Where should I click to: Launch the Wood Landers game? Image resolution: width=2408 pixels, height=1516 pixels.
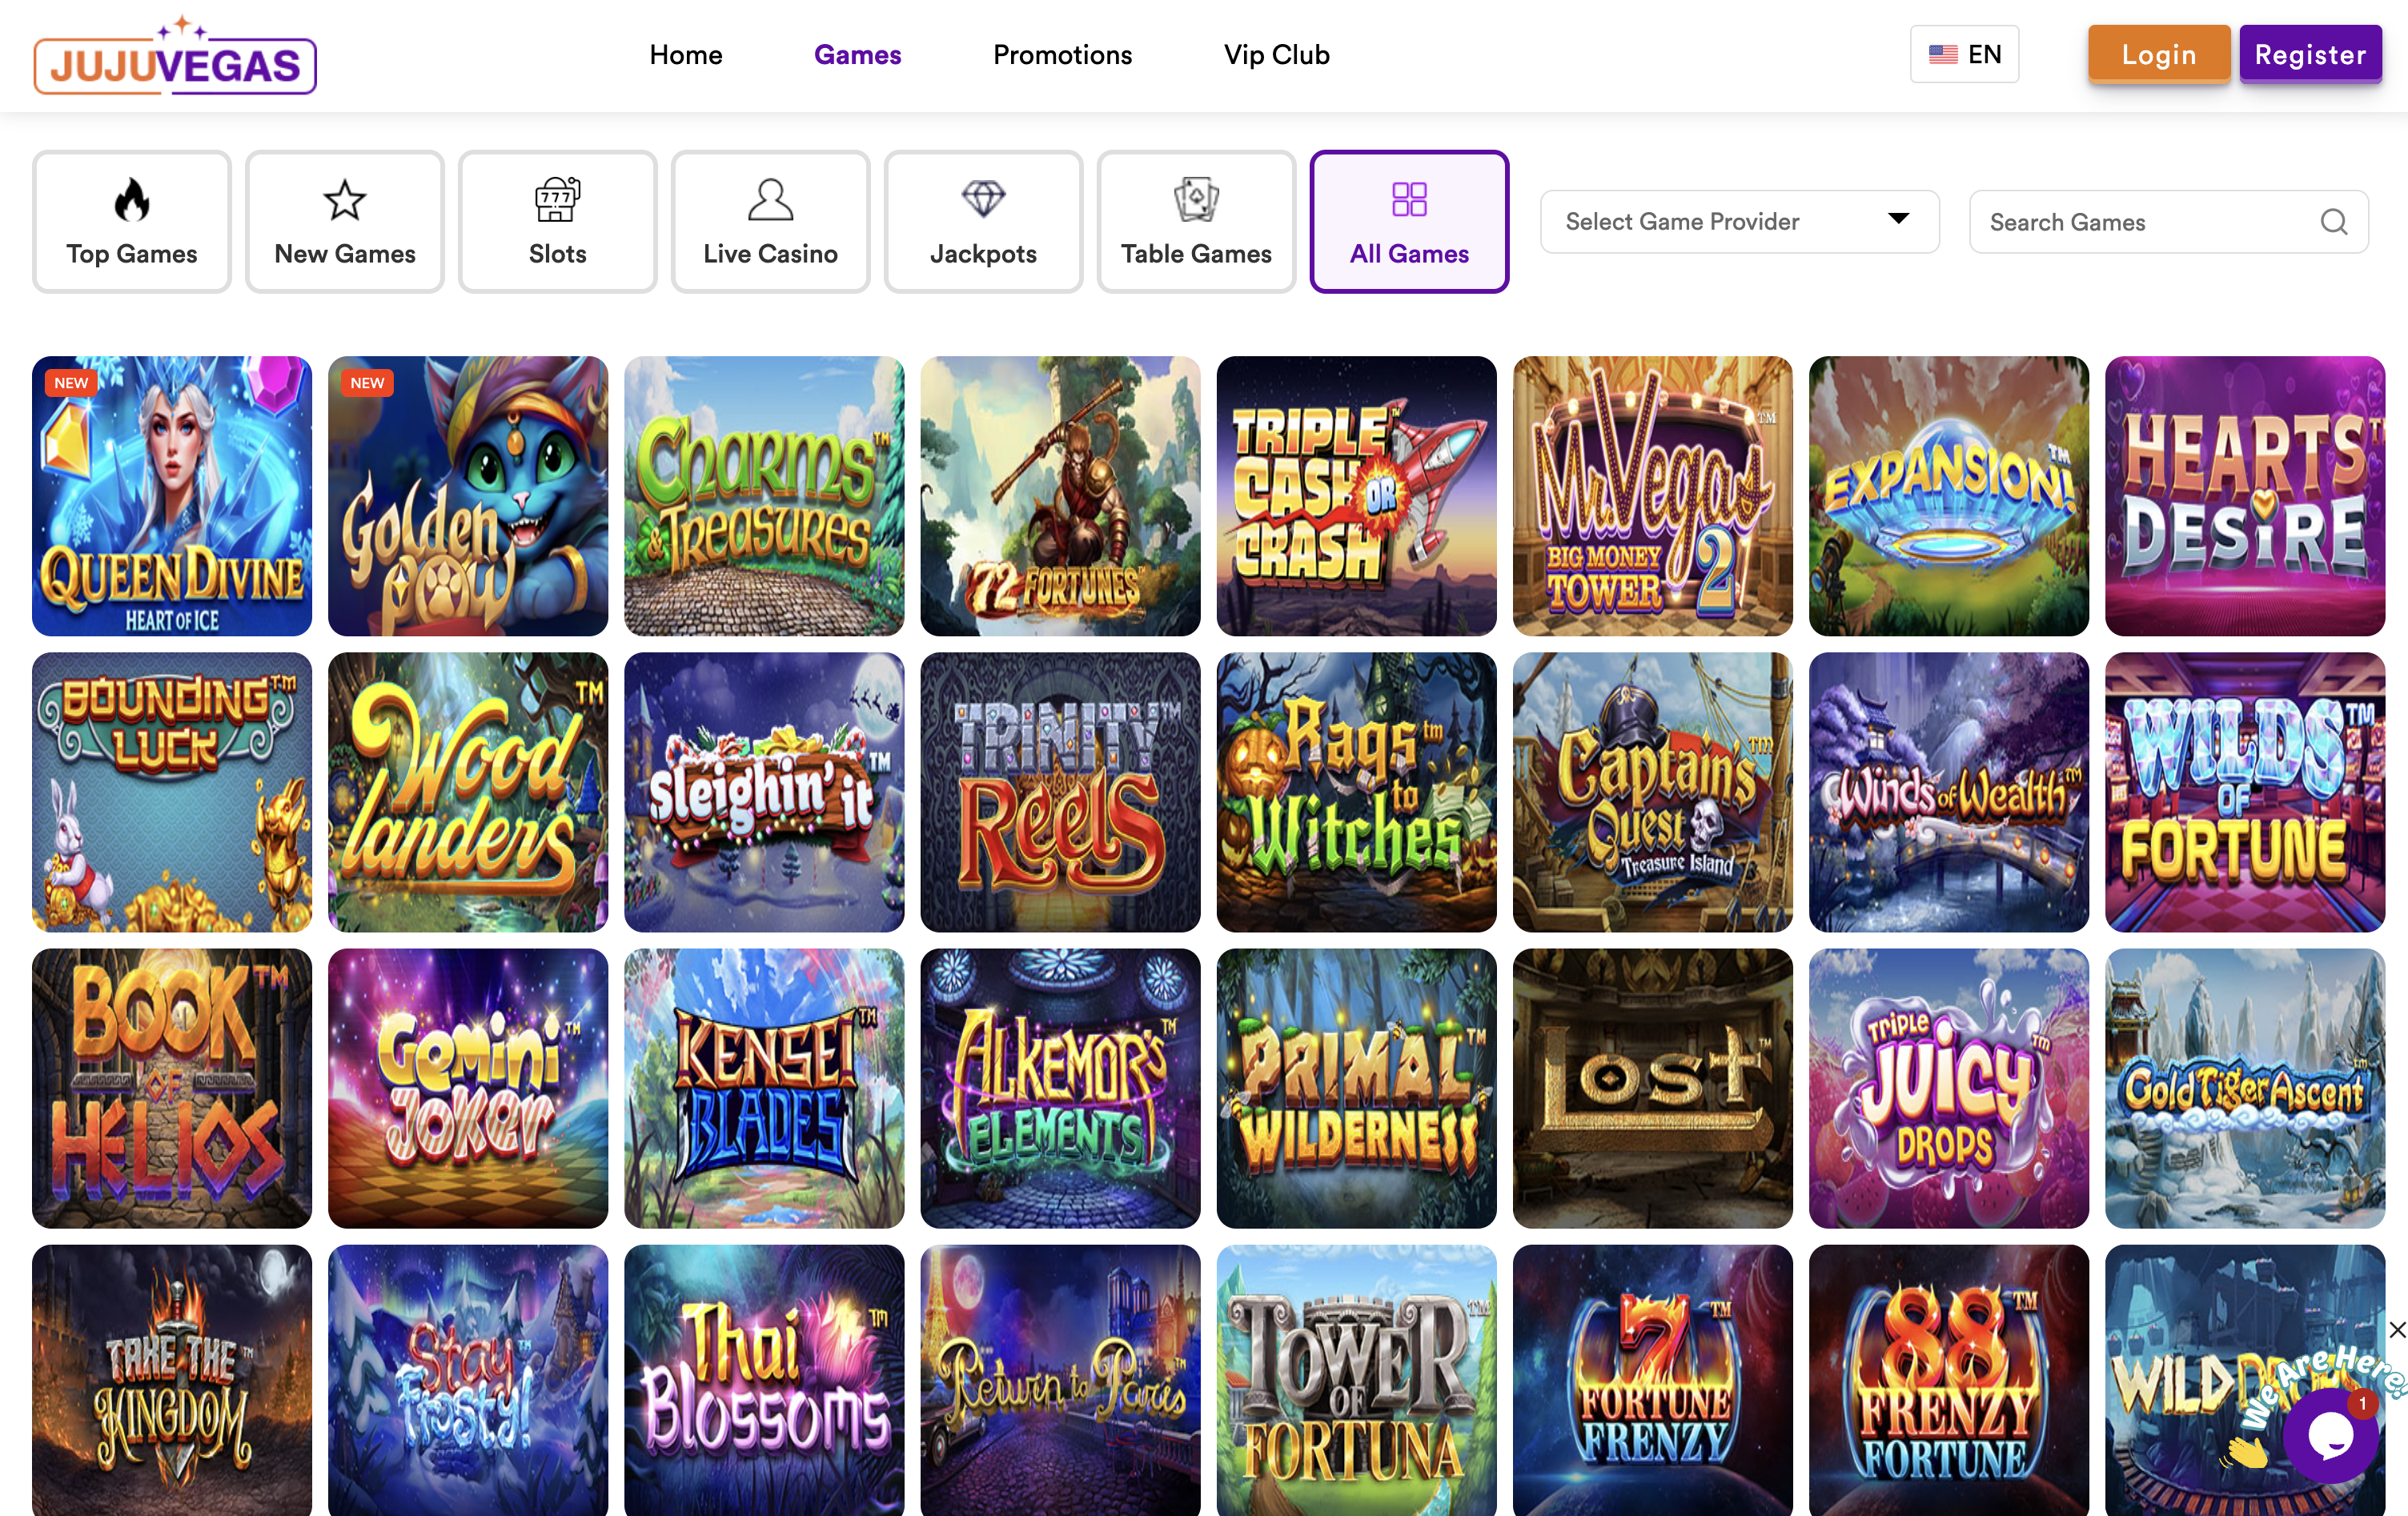468,792
